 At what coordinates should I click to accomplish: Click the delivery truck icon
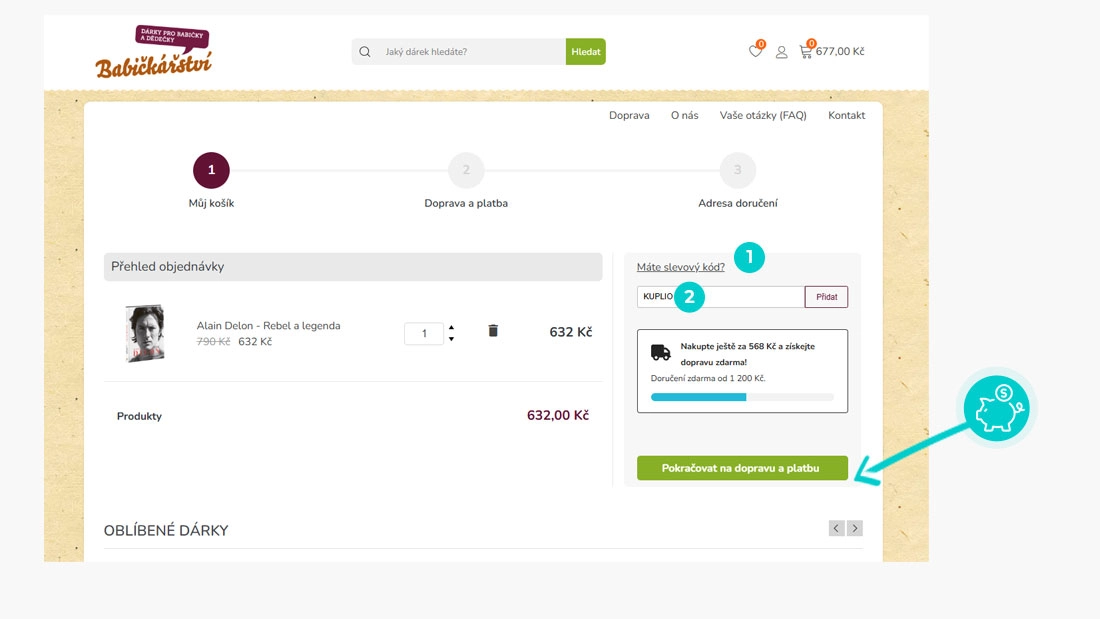pyautogui.click(x=661, y=352)
